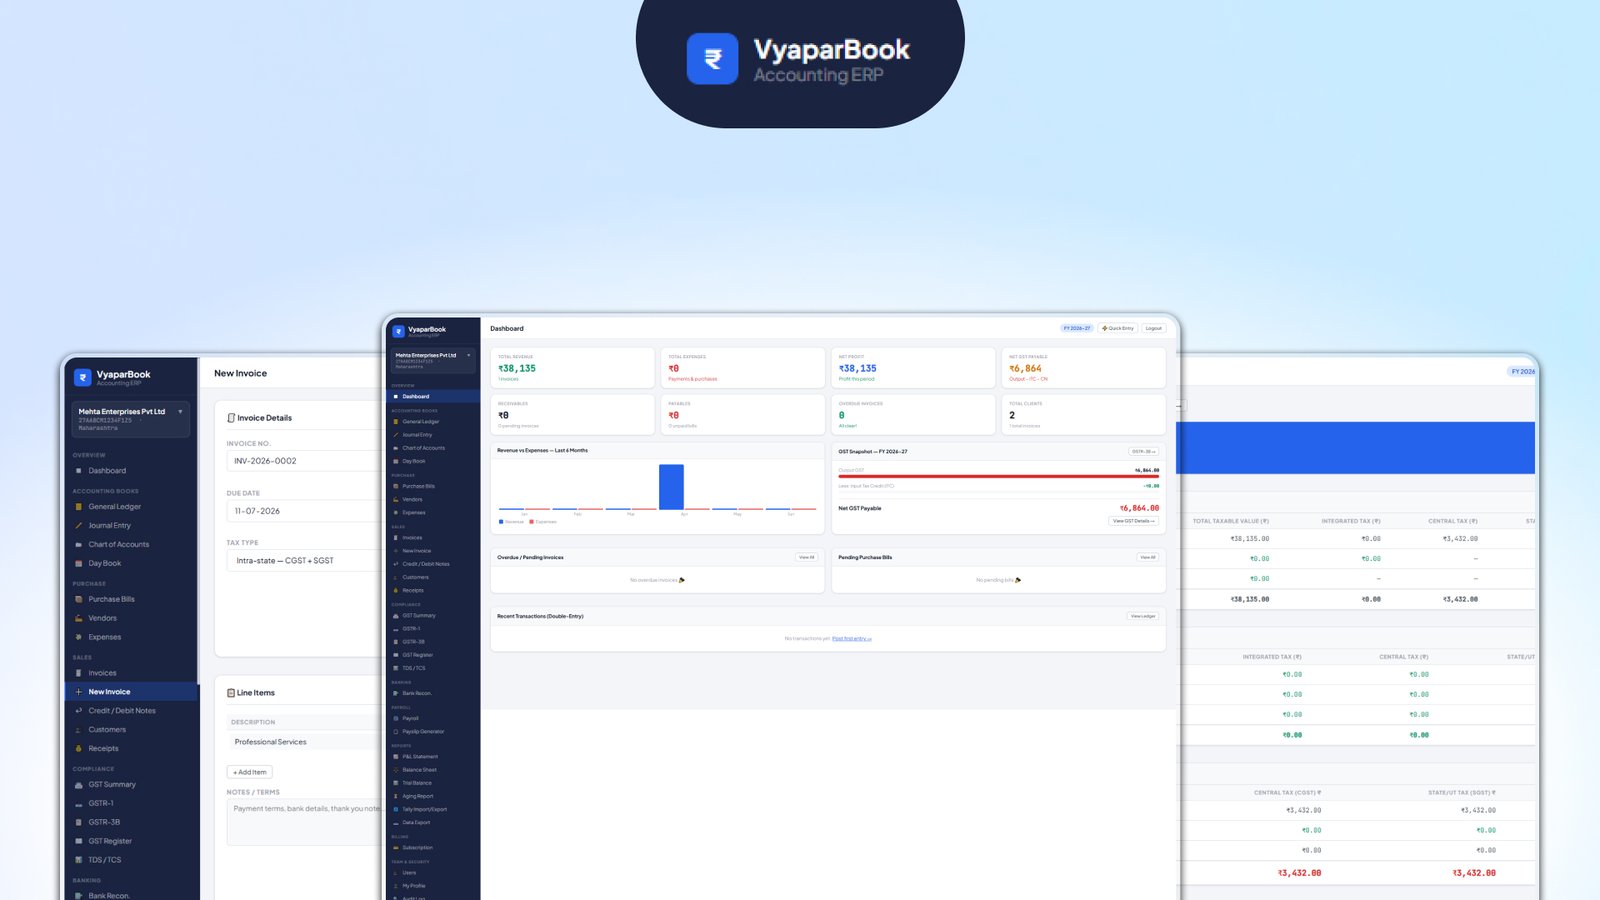The height and width of the screenshot is (900, 1600).
Task: Click the Notes / Terms text area
Action: (304, 823)
